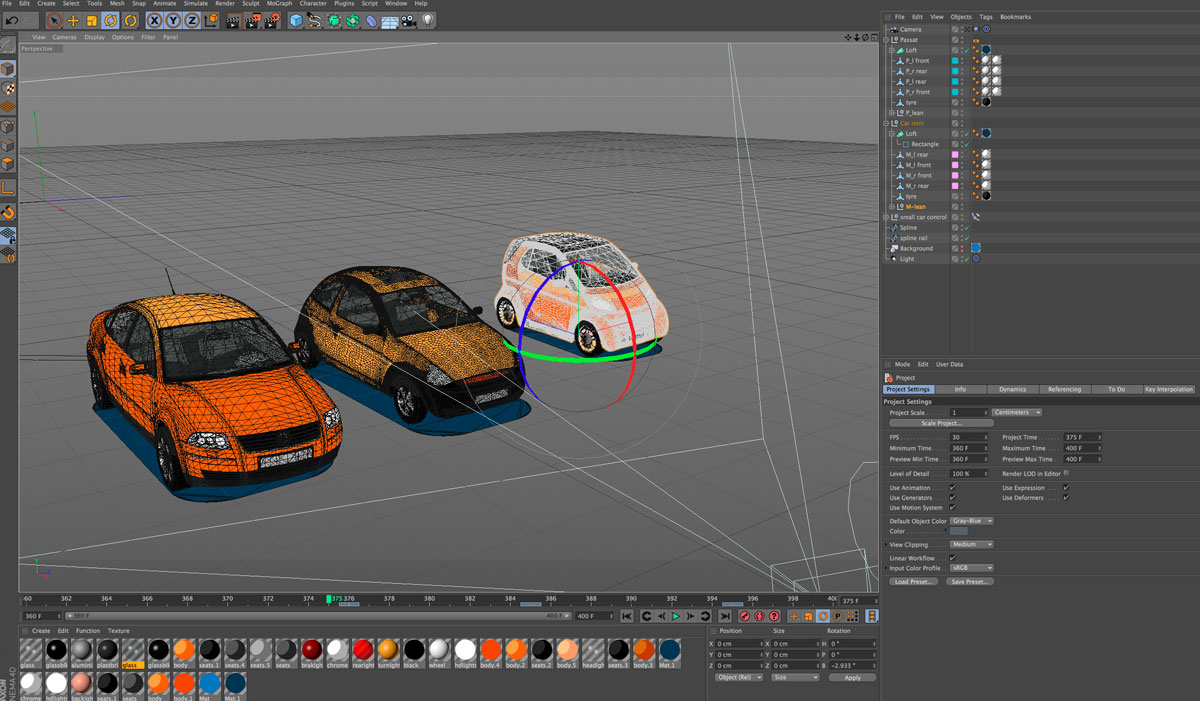Click the FPS value field
Viewport: 1200px width, 701px height.
(968, 437)
